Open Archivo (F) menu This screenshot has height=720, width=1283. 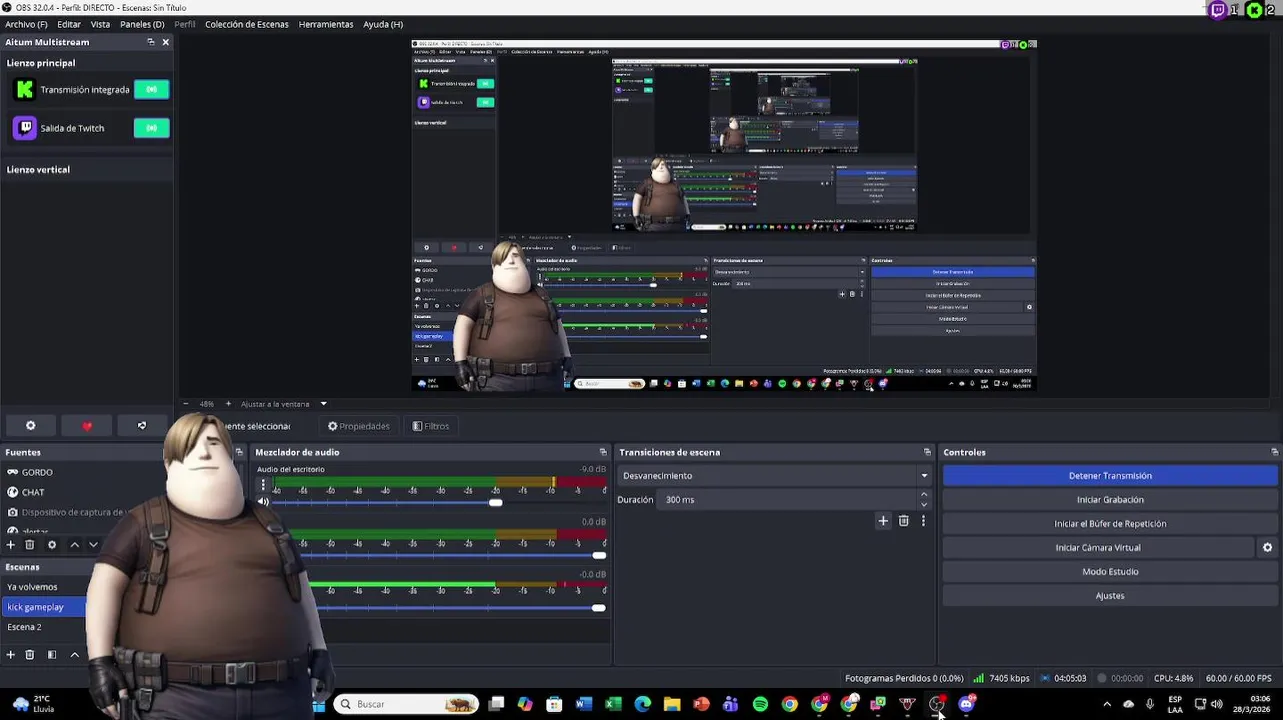click(26, 24)
